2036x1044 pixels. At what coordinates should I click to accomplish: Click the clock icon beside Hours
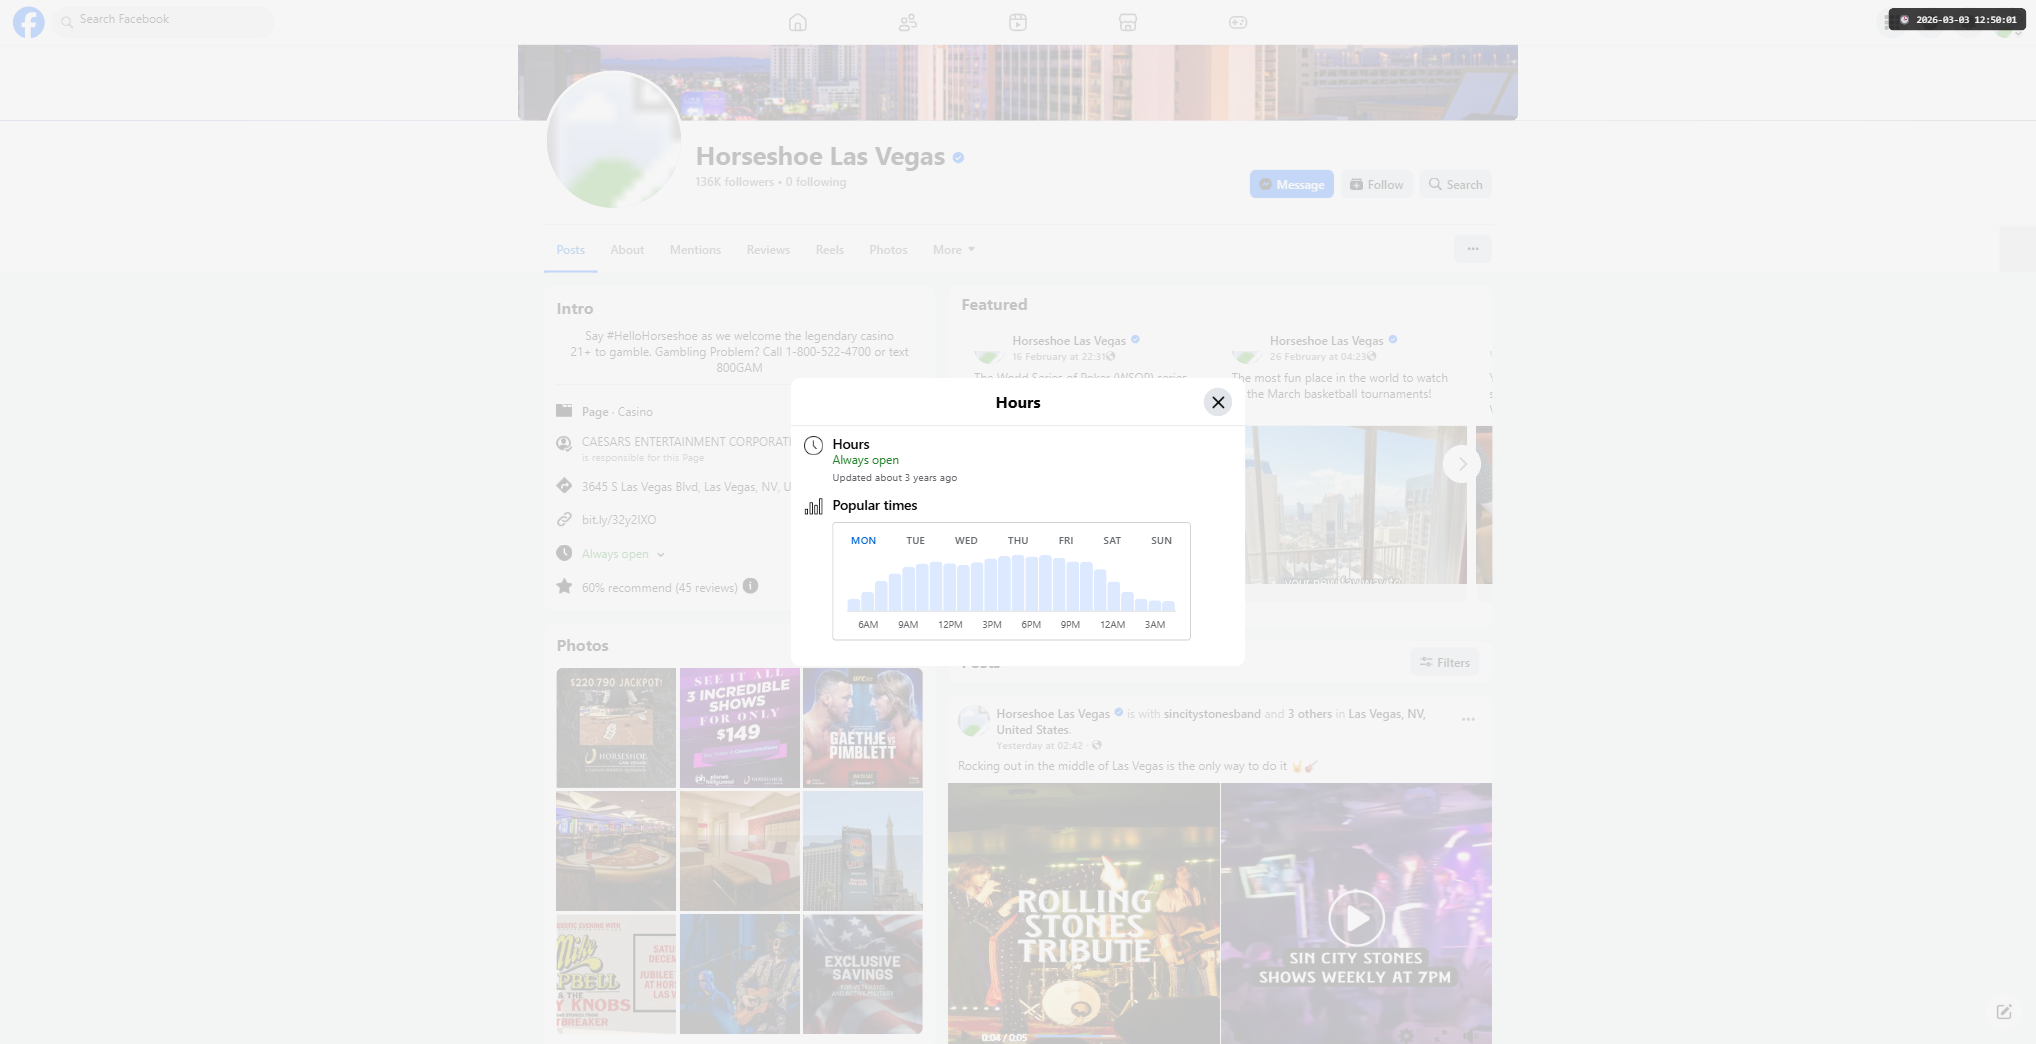pyautogui.click(x=814, y=446)
